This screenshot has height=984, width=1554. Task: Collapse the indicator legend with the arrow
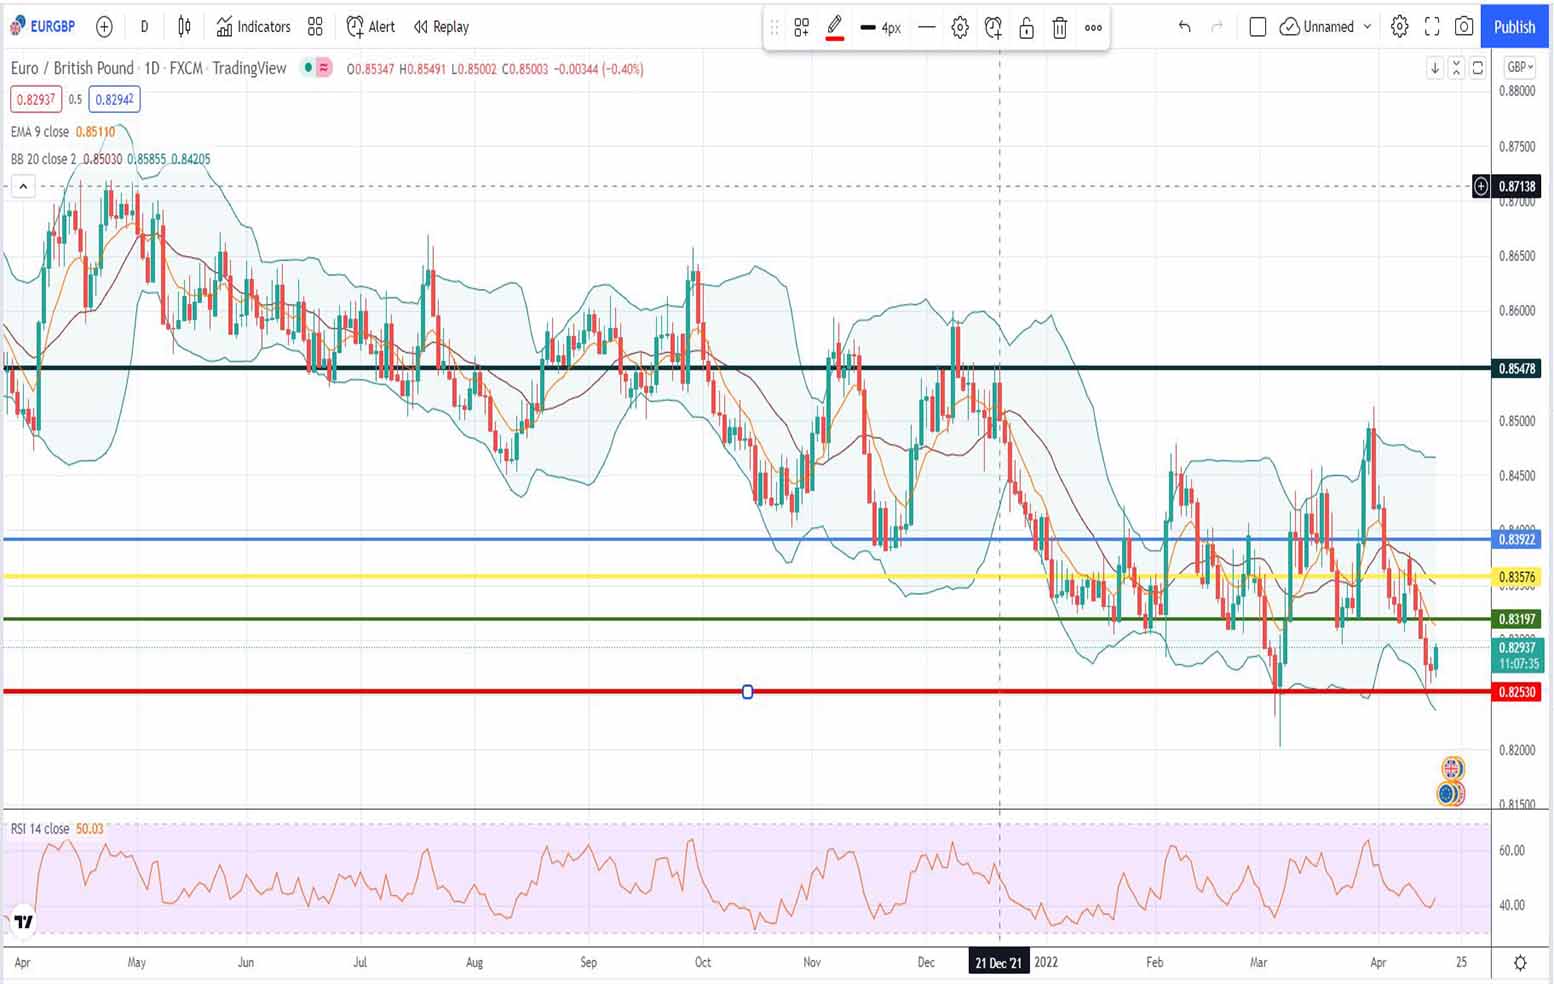(x=23, y=186)
